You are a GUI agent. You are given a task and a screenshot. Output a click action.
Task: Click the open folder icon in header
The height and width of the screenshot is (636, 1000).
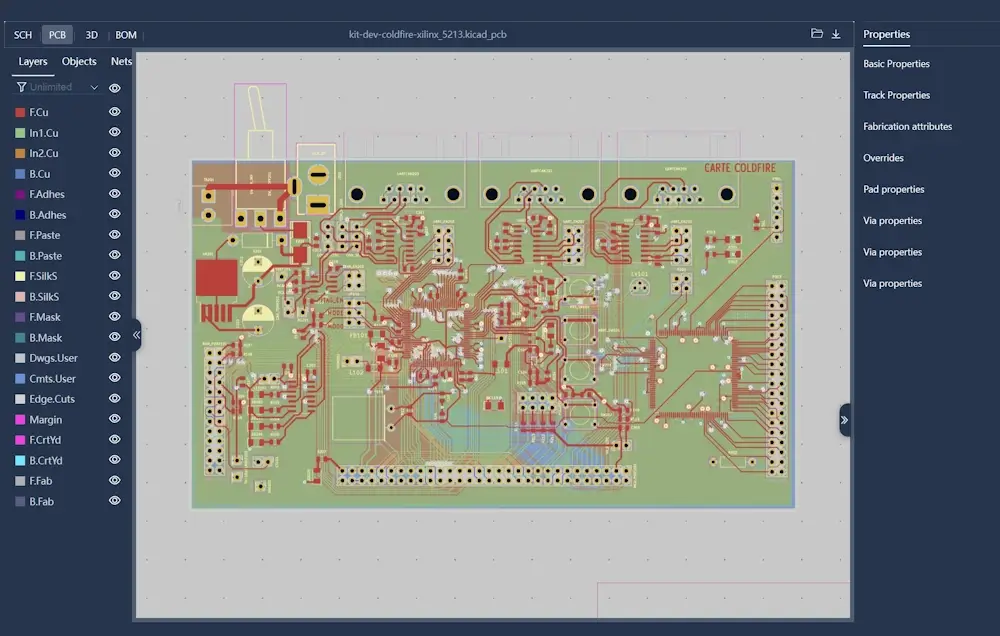[817, 34]
